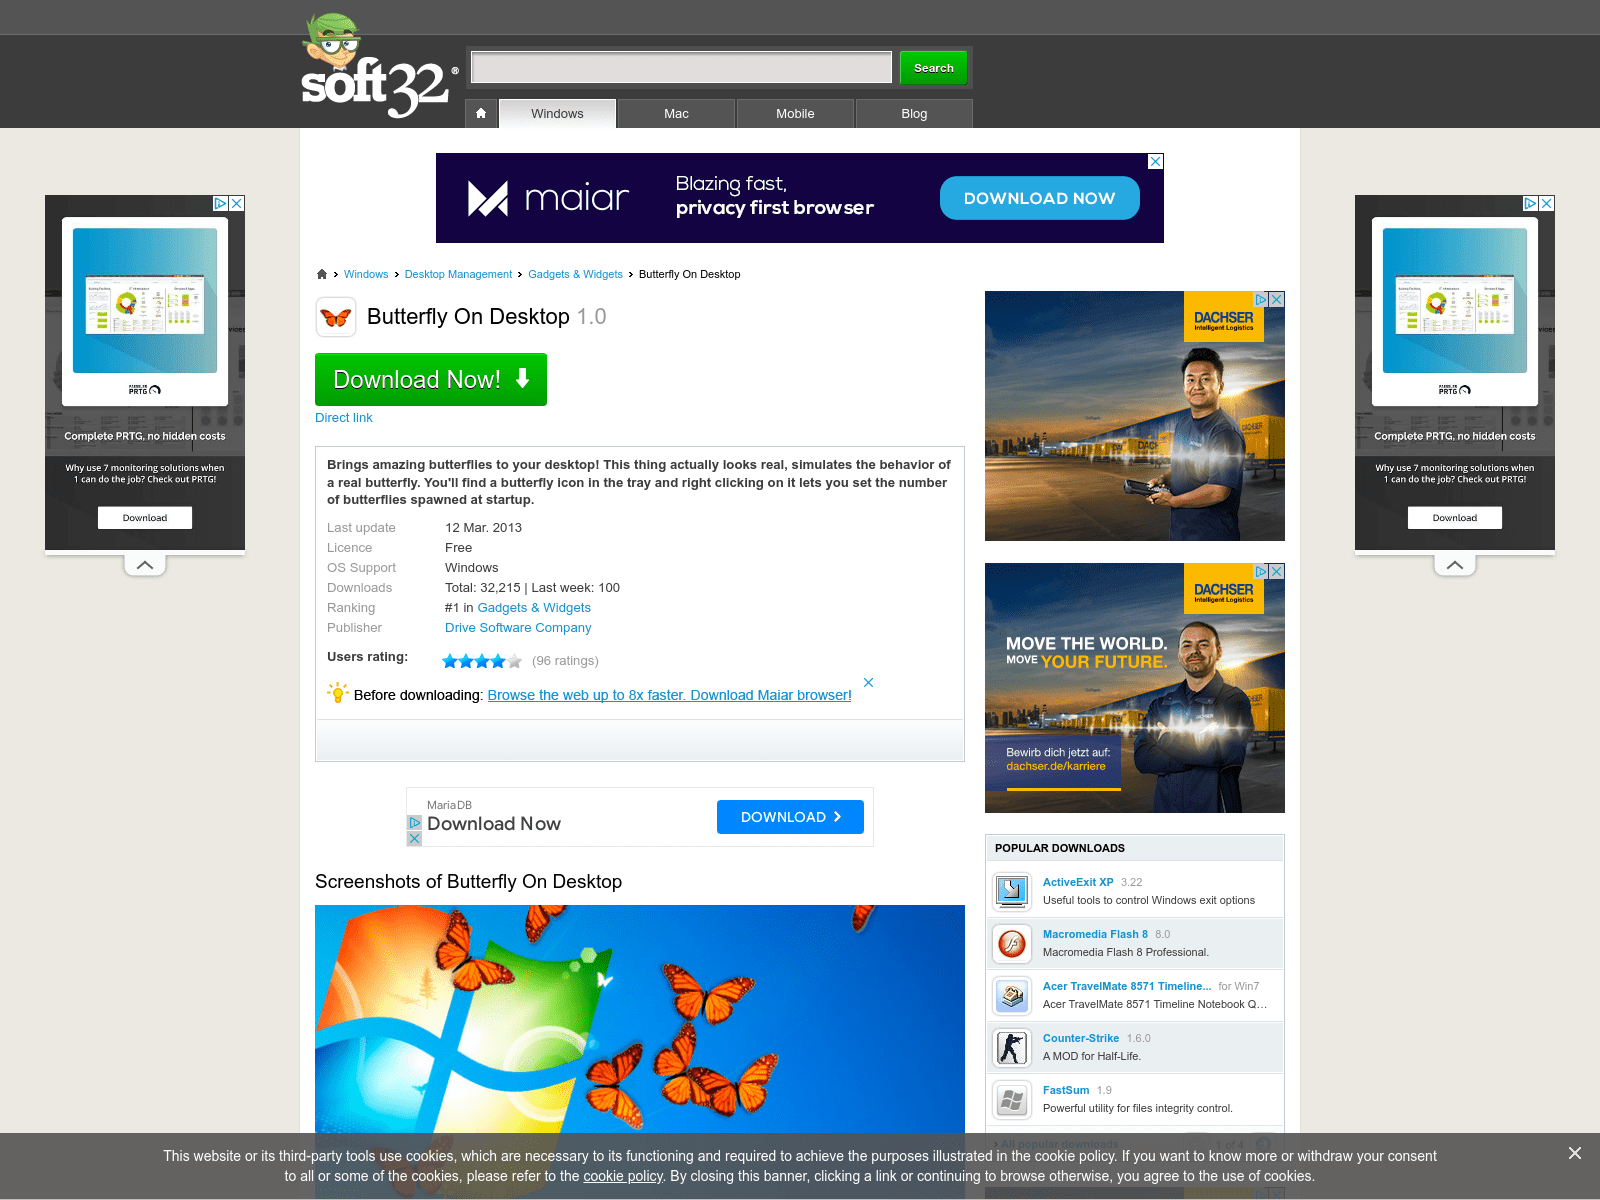
Task: Collapse the right side ad
Action: (1455, 565)
